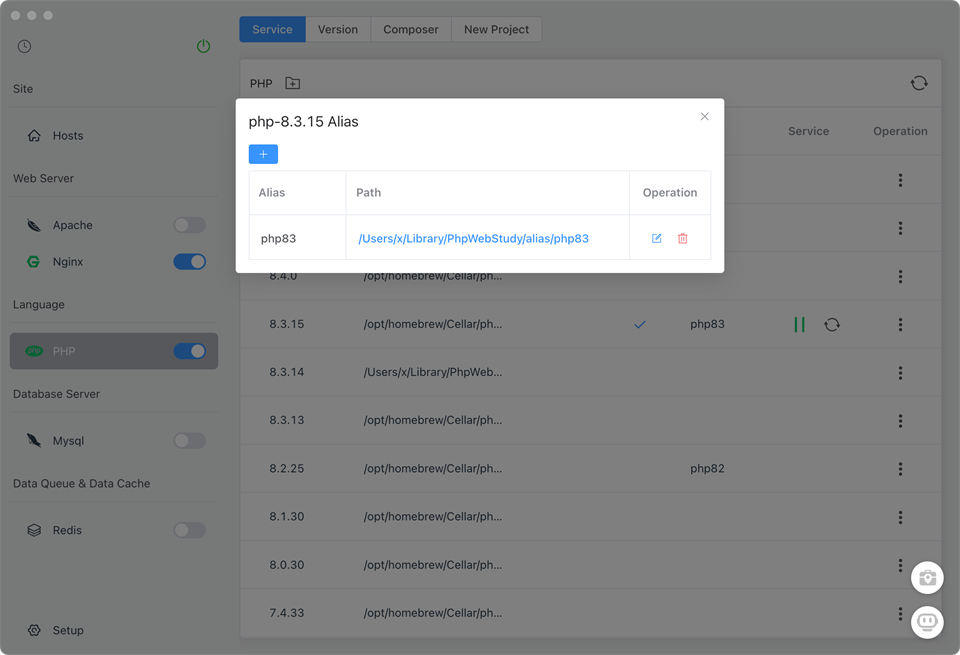Select Apache in the sidebar
This screenshot has height=655, width=960.
coord(72,225)
